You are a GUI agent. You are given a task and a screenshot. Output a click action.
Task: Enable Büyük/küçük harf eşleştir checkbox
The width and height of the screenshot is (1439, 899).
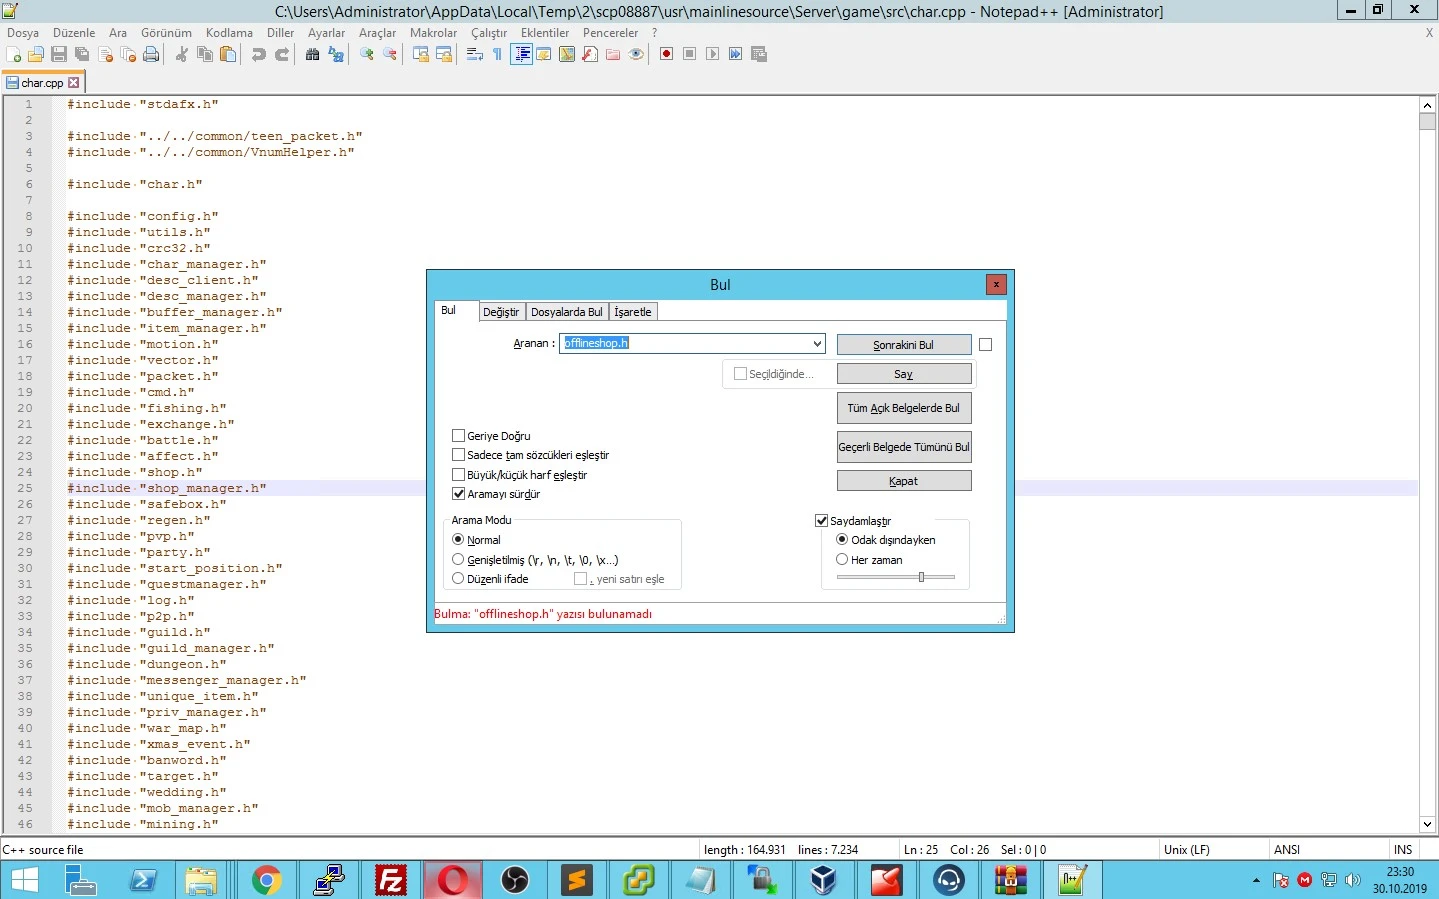point(458,475)
